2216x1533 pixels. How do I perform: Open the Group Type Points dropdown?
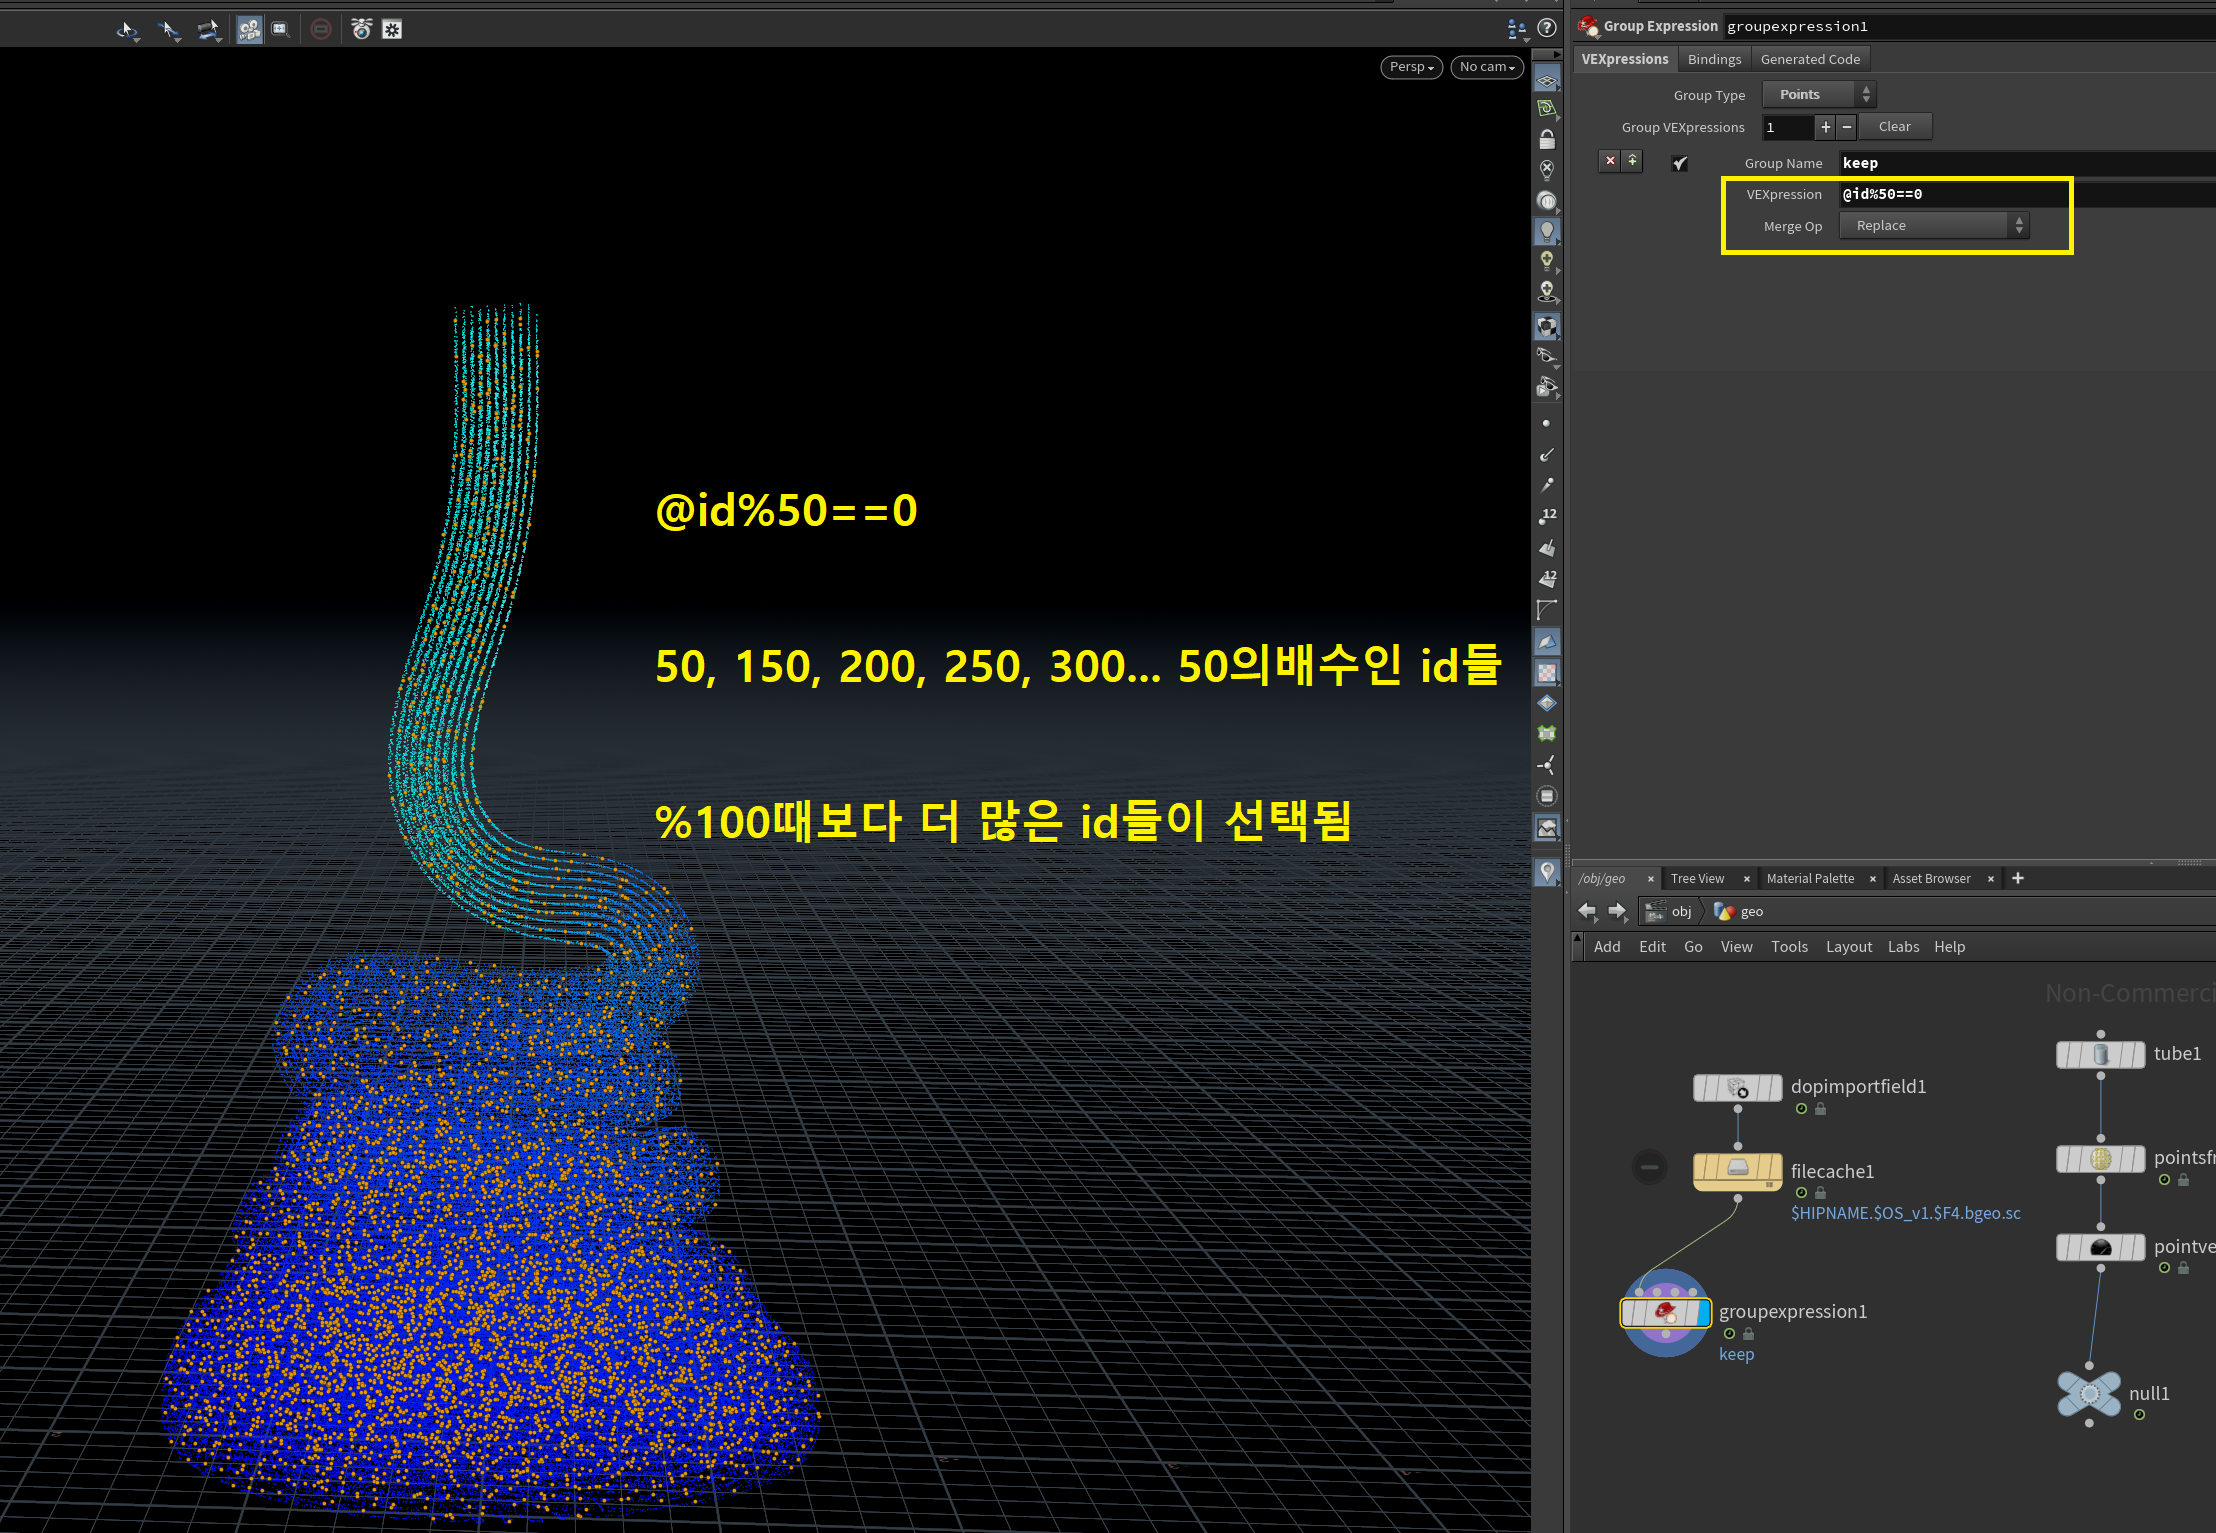(x=1819, y=95)
